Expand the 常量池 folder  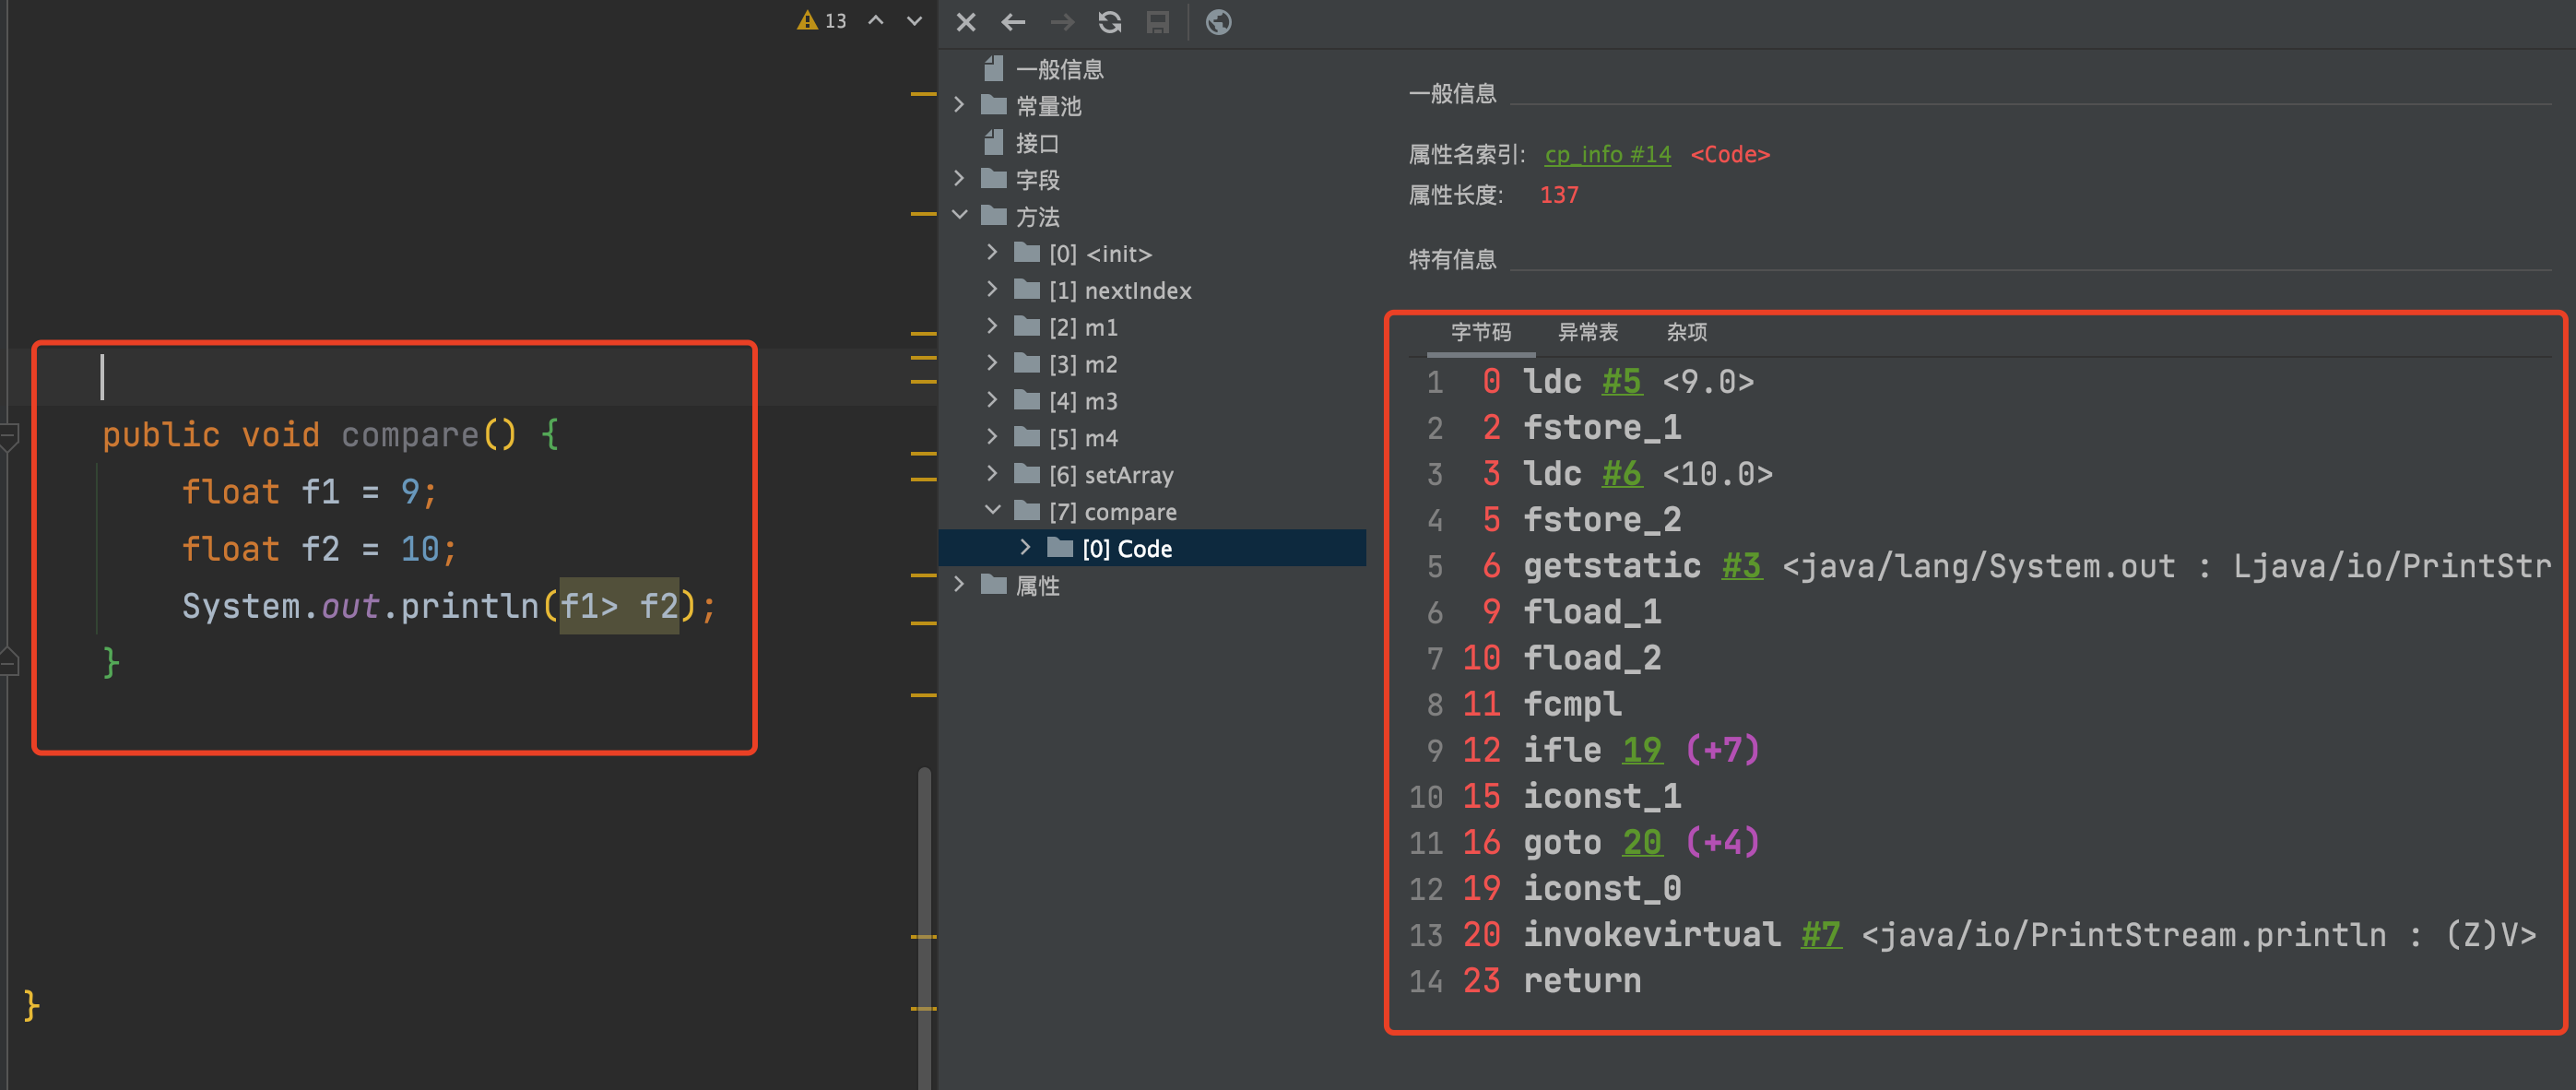(960, 105)
